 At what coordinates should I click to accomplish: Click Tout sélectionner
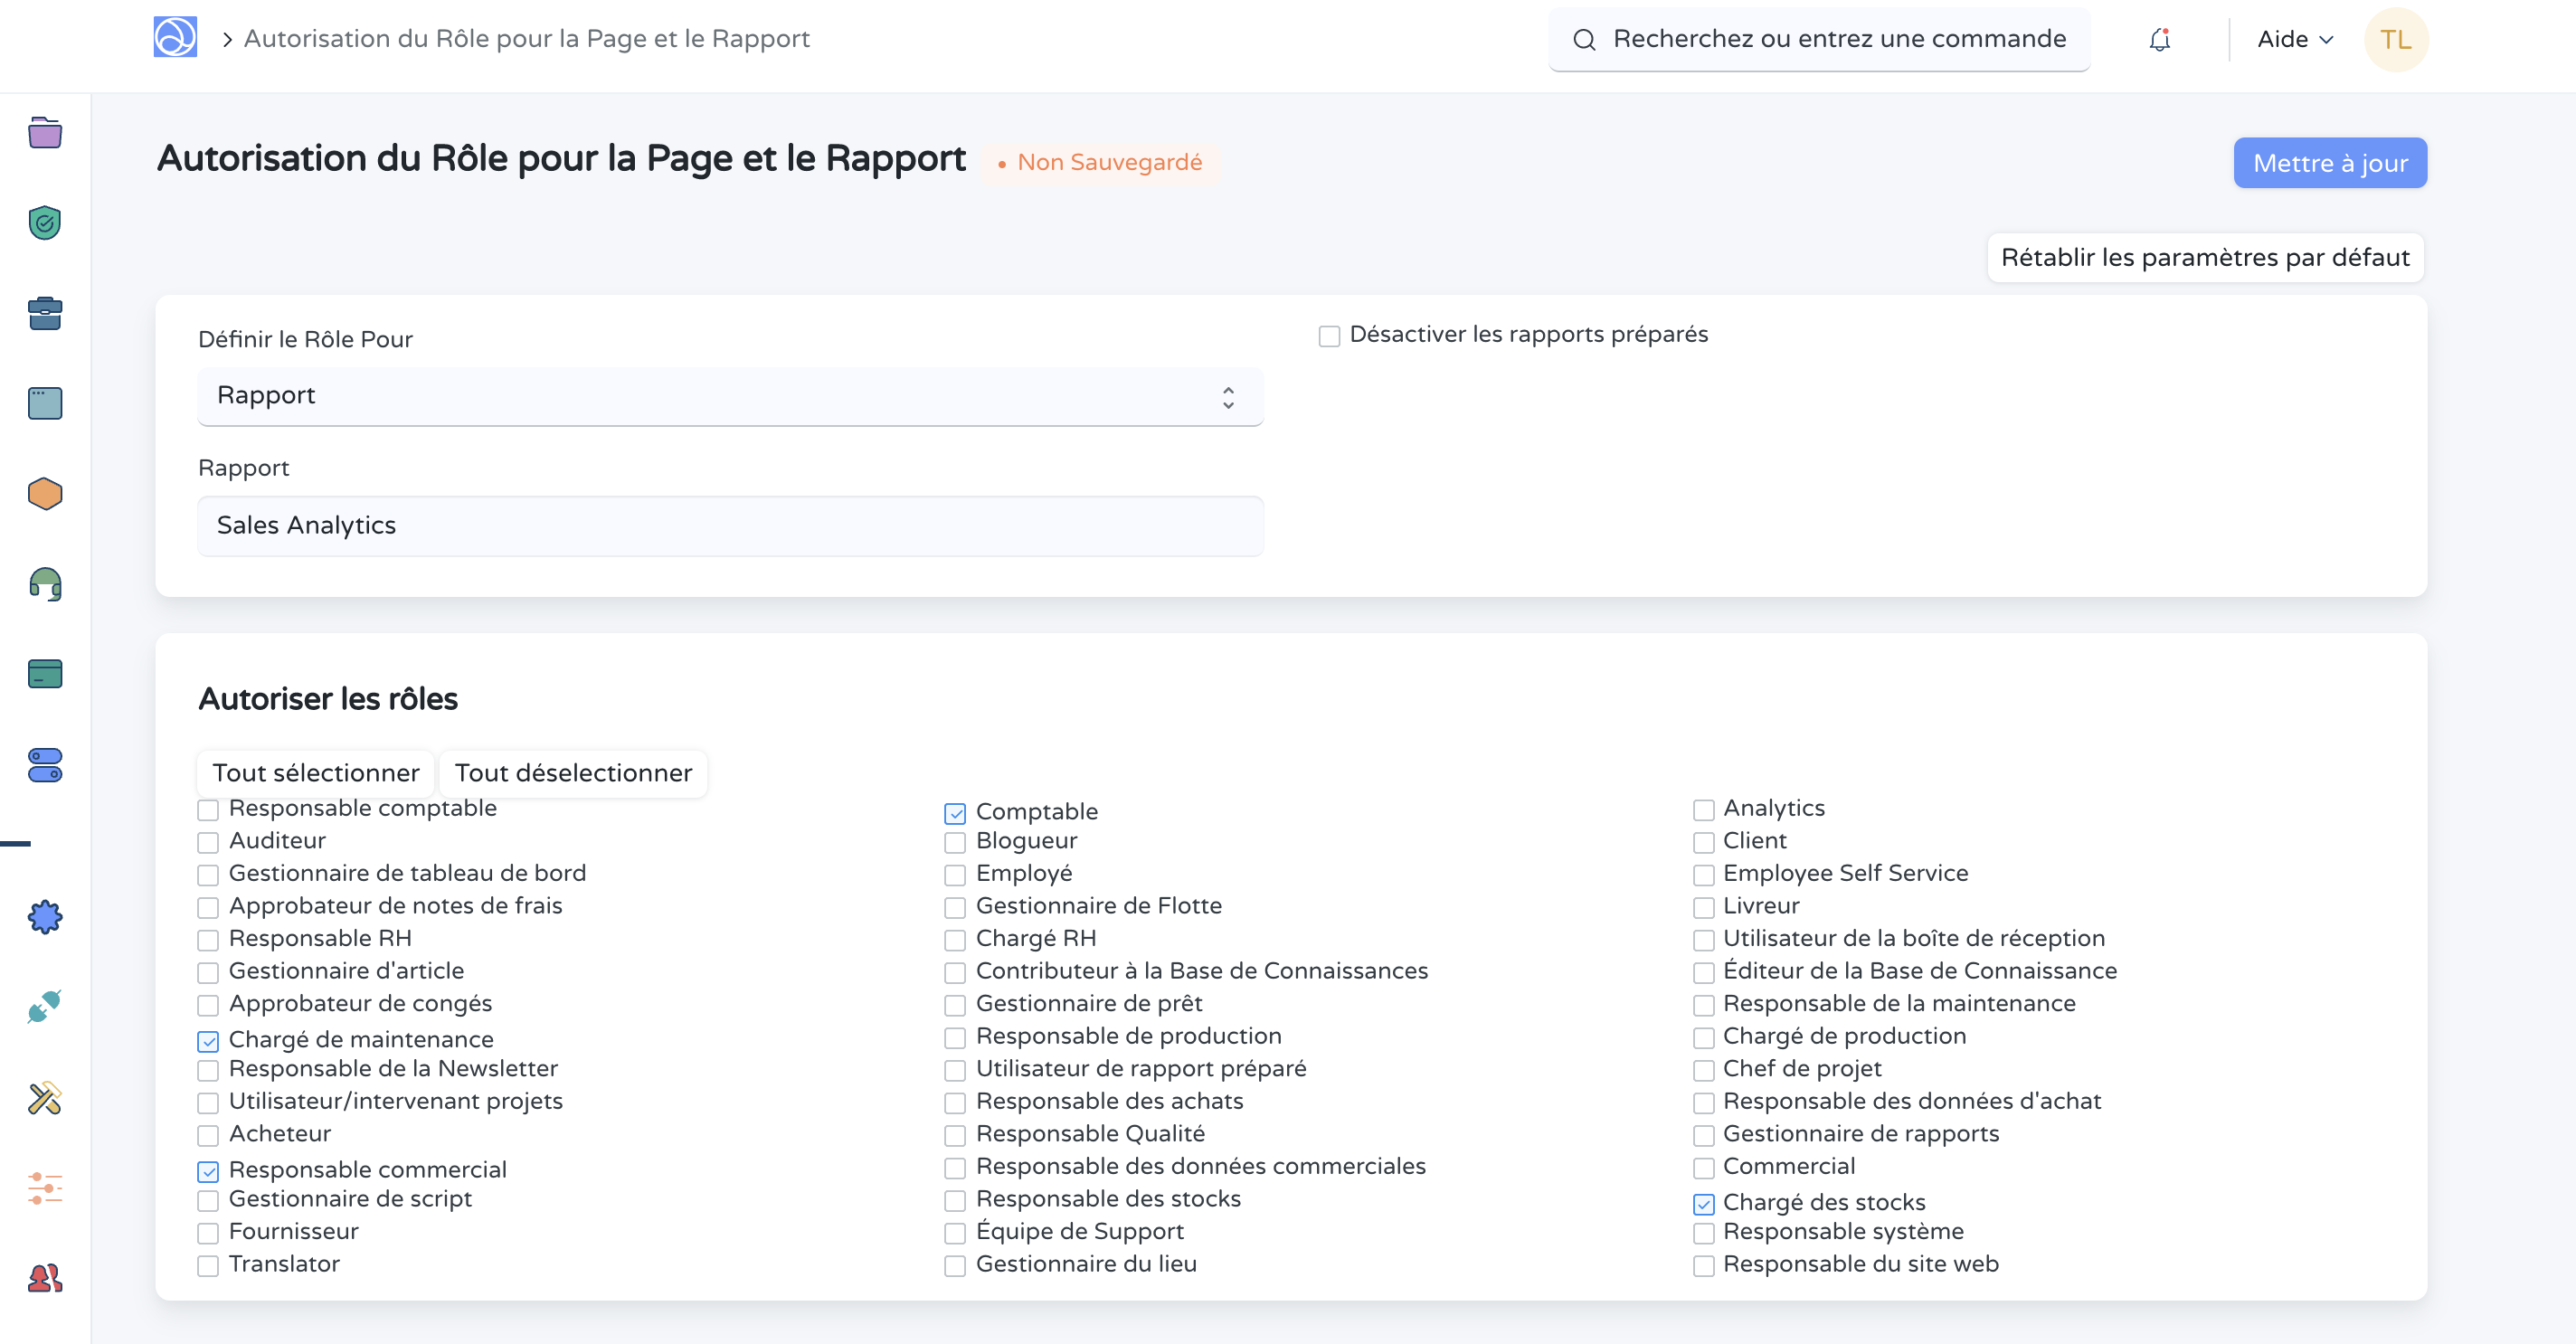[315, 772]
